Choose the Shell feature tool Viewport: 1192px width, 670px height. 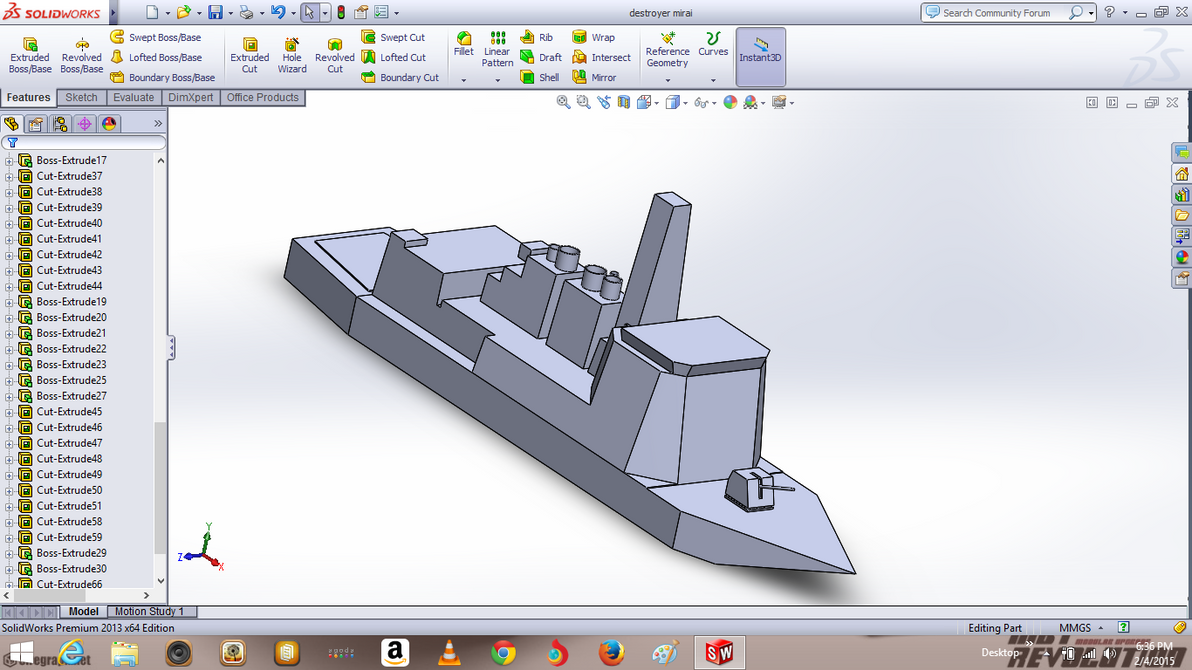pos(539,77)
